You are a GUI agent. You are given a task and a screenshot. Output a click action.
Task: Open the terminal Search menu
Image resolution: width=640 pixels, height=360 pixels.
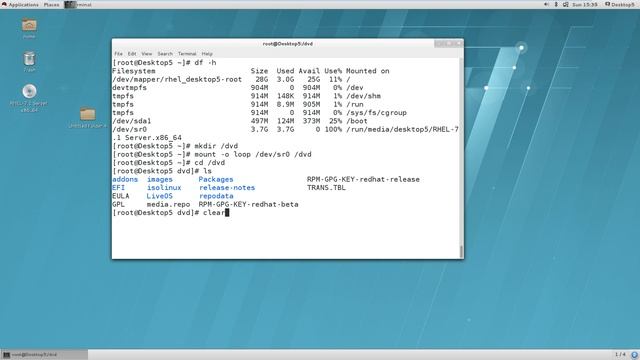pos(165,53)
